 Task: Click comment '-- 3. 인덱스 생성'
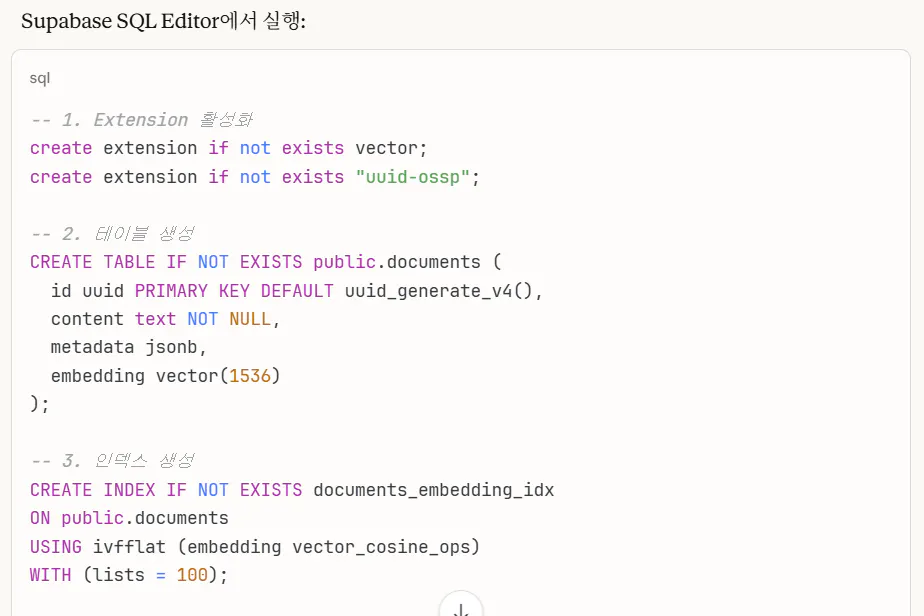112,460
